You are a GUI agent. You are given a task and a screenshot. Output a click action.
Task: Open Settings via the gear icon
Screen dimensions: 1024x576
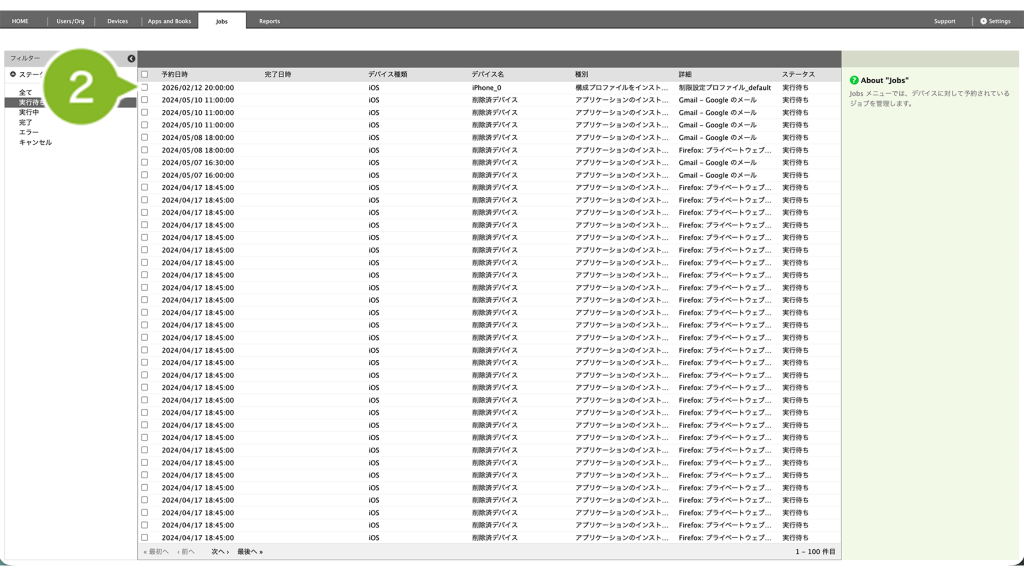[983, 21]
